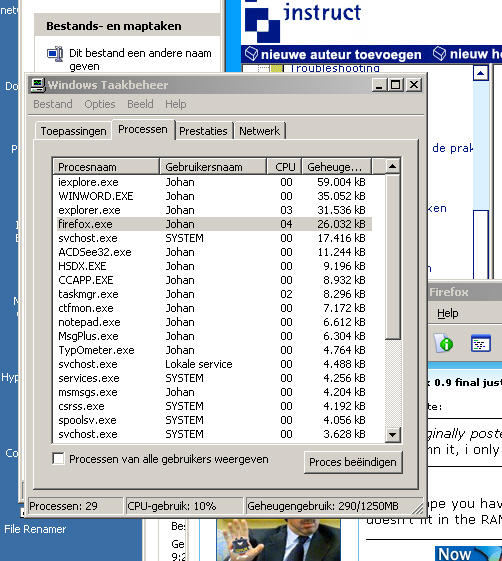The height and width of the screenshot is (561, 502).
Task: Switch to the Netwerk tab
Action: 259,131
